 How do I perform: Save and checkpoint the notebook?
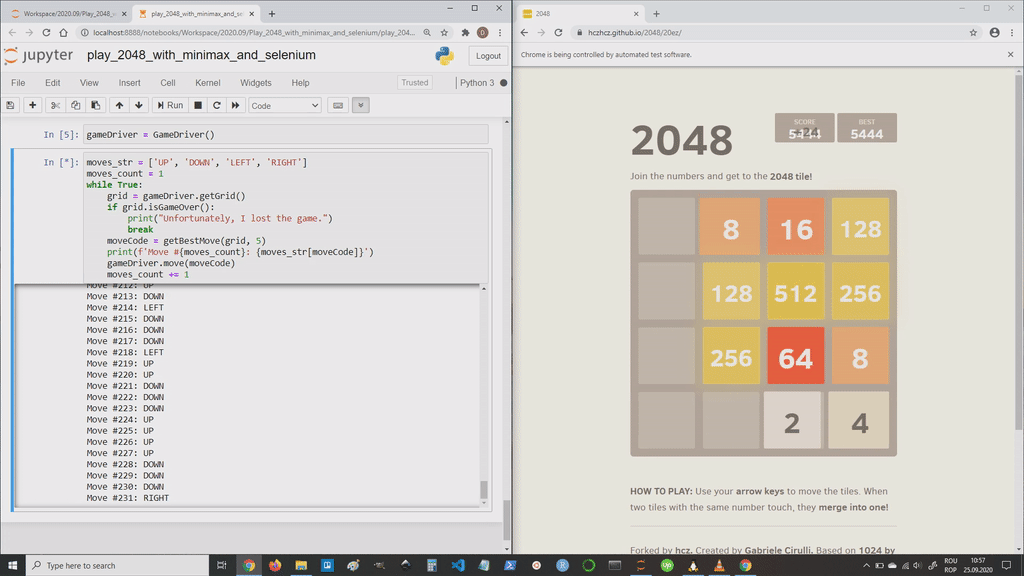click(x=10, y=105)
